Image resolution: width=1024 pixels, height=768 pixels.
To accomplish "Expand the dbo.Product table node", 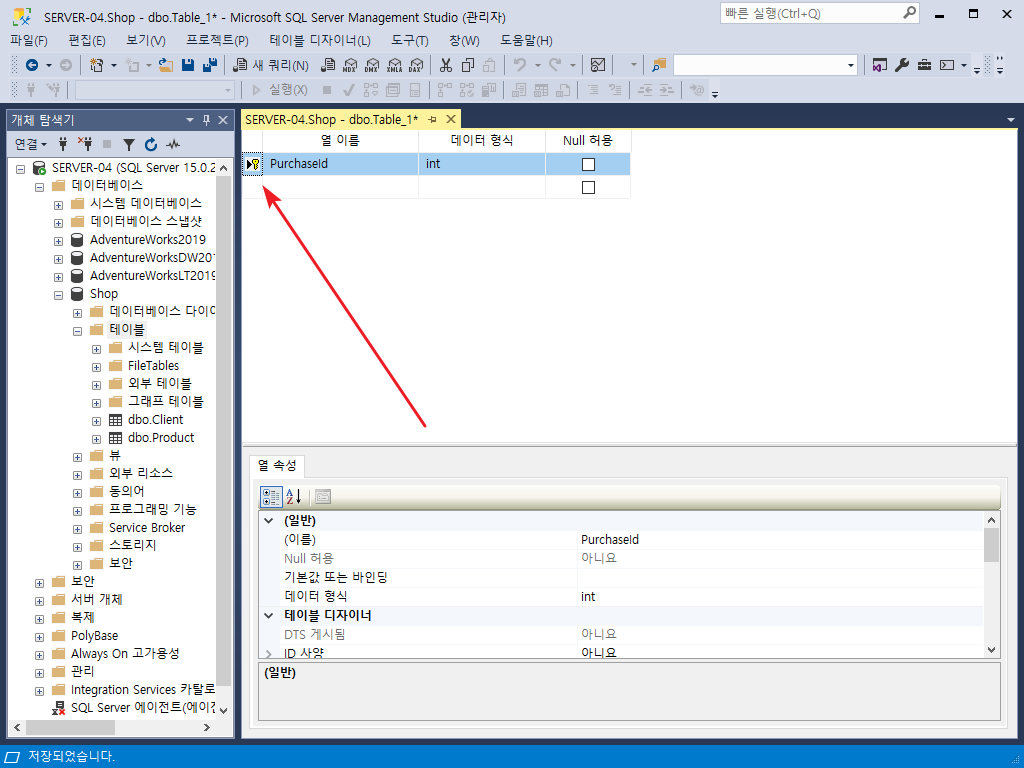I will (96, 439).
